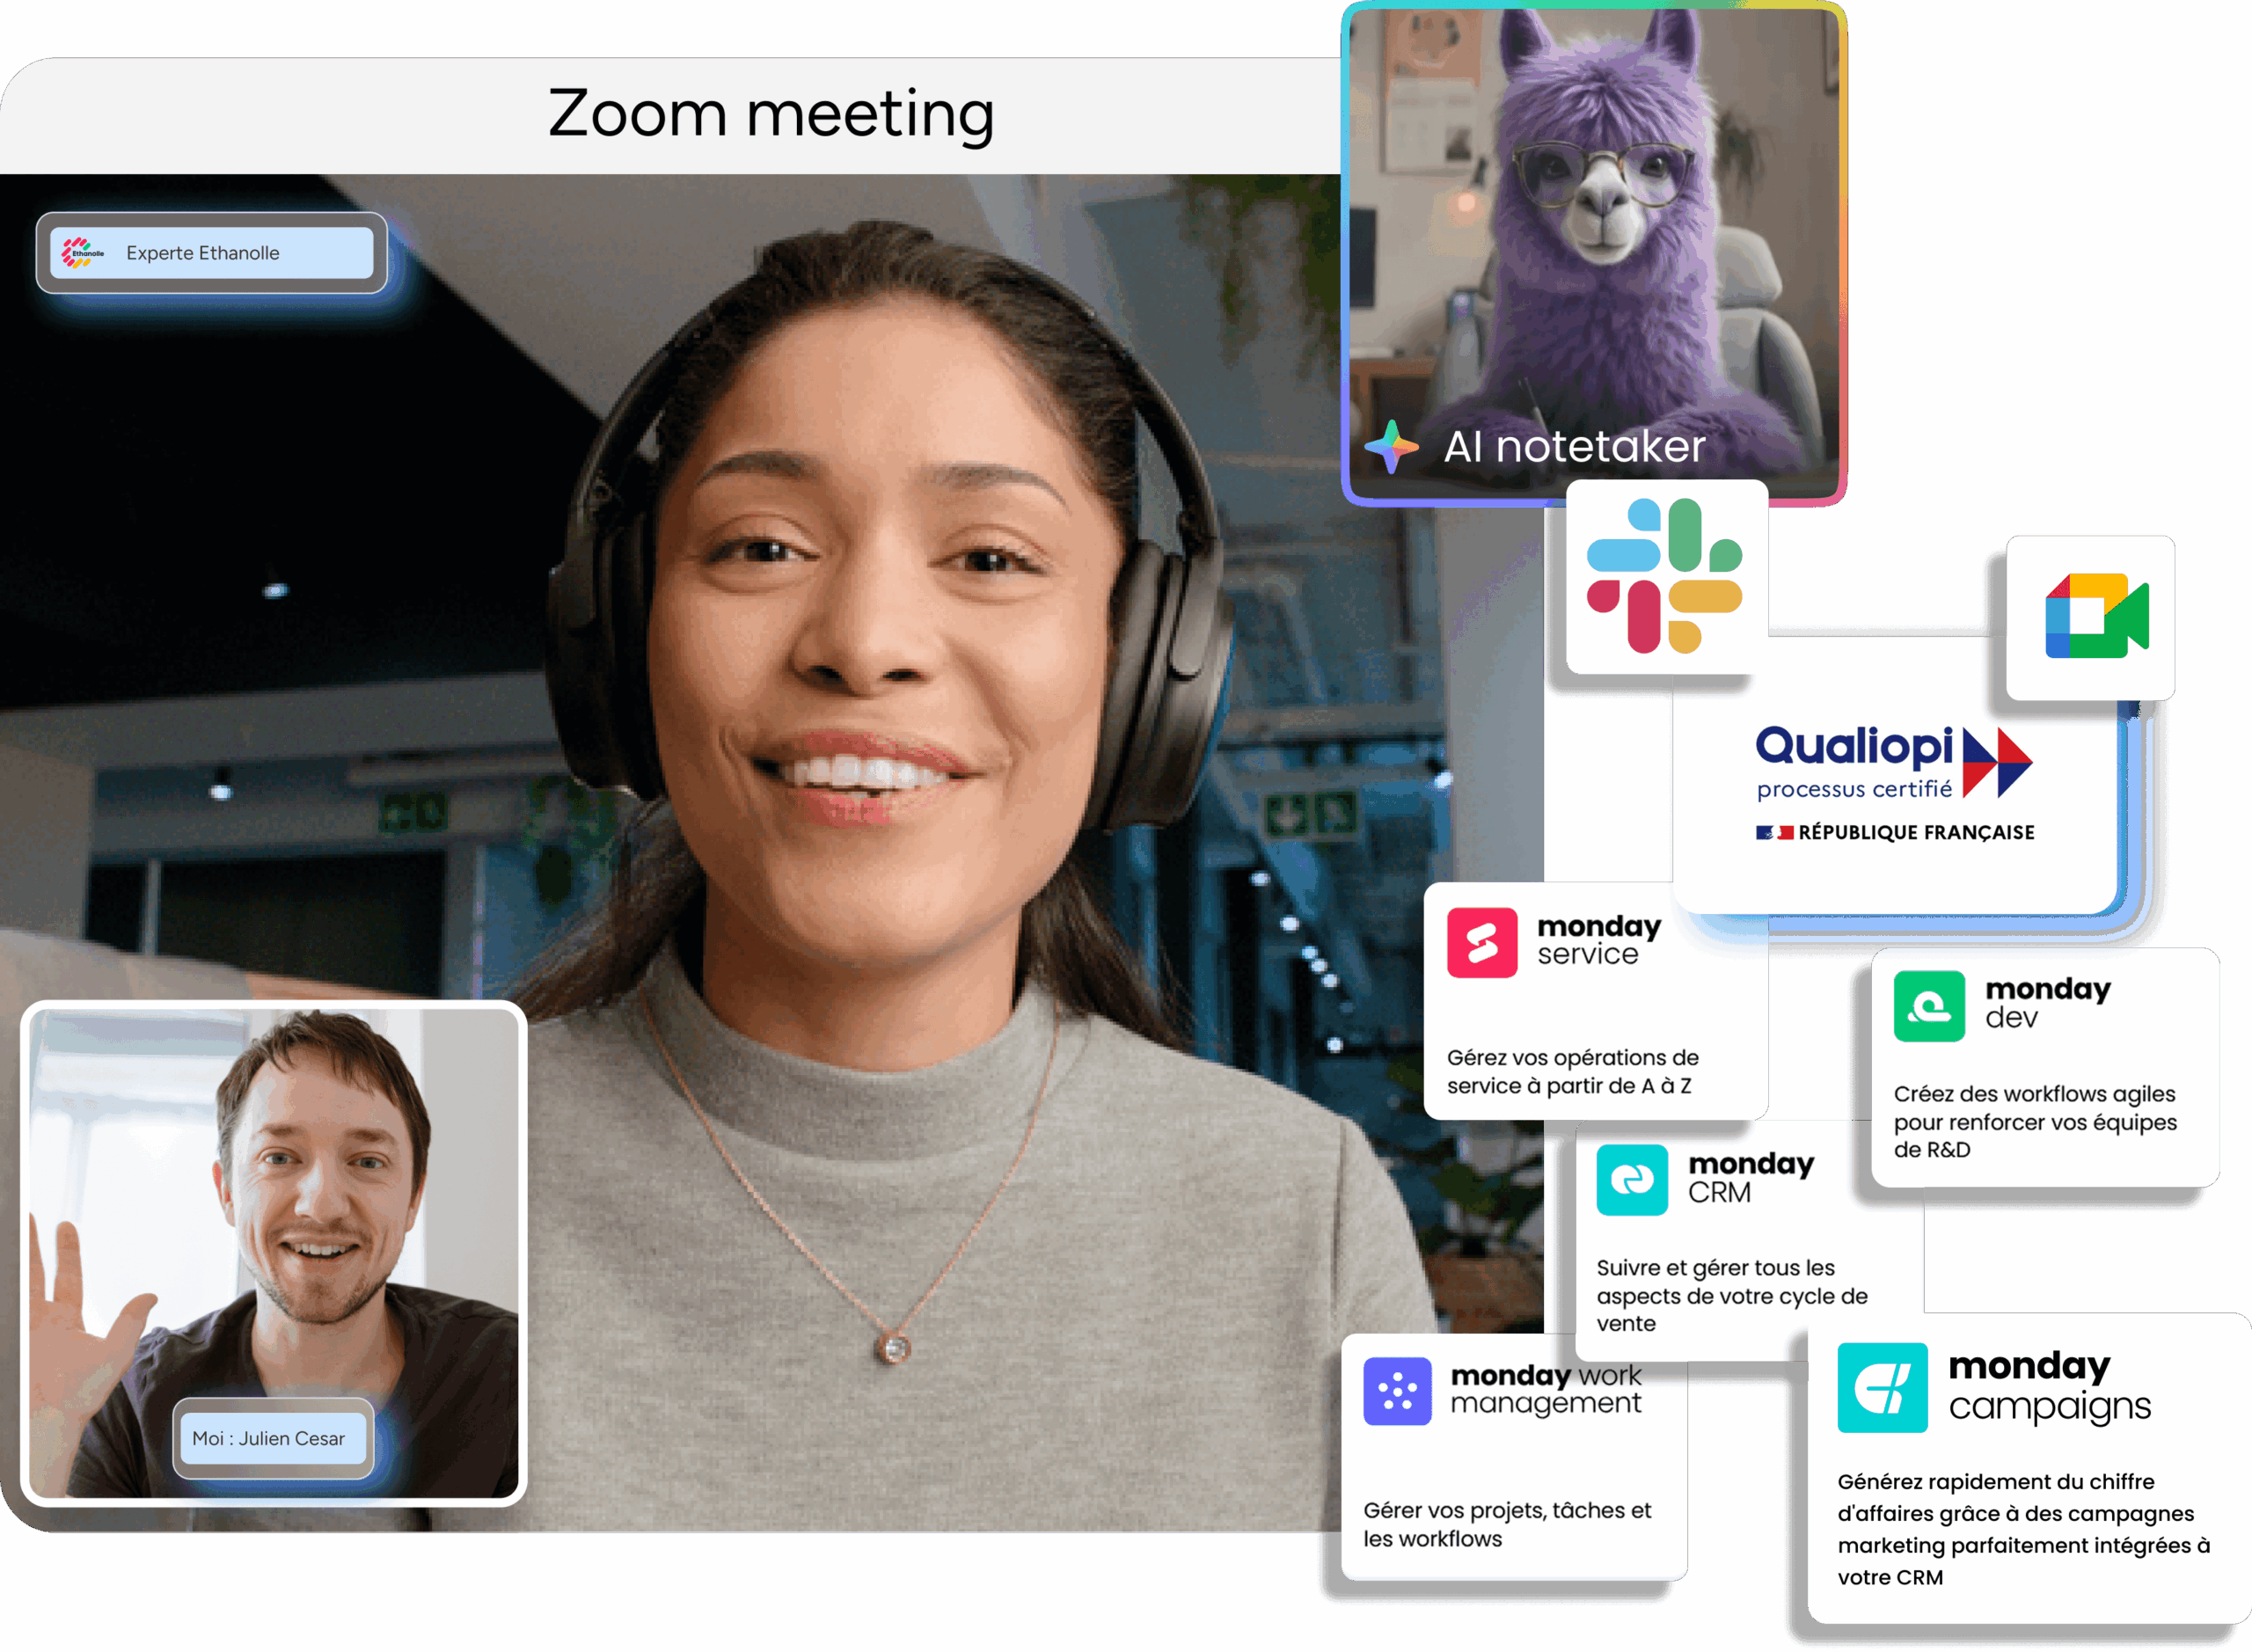Click text 'Gérer vos projets, tâches et les workflows'
Screen dimensions: 2252x1652
pos(1506,1524)
